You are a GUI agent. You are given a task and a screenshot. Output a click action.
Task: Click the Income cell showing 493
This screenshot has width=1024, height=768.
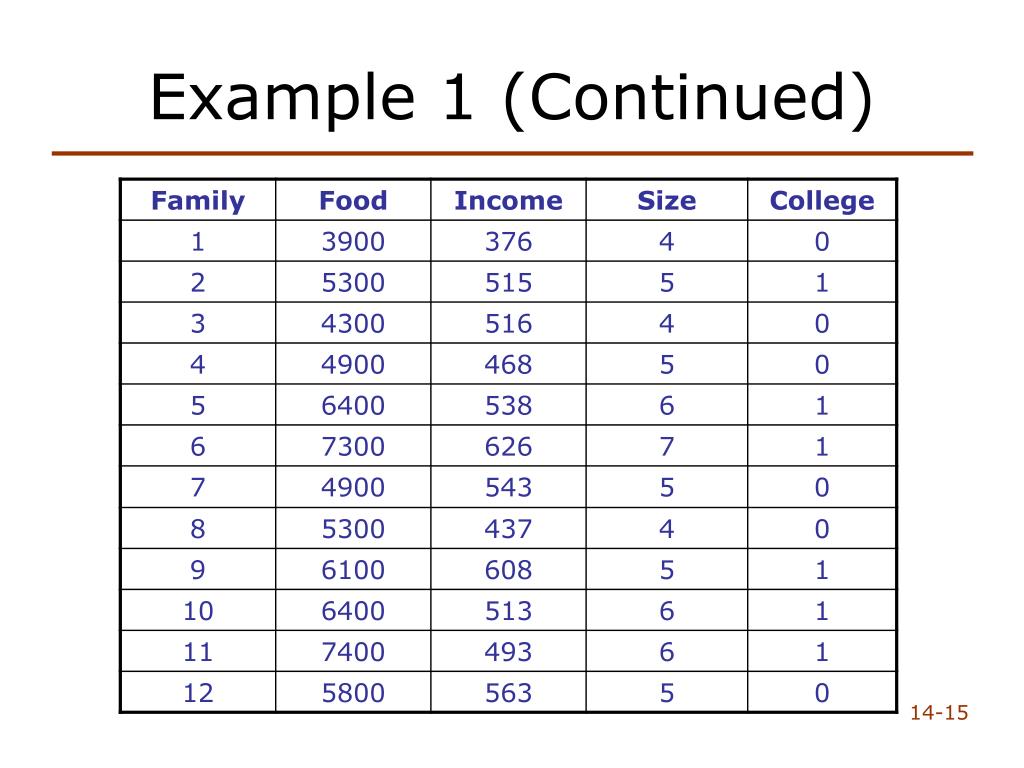click(508, 652)
